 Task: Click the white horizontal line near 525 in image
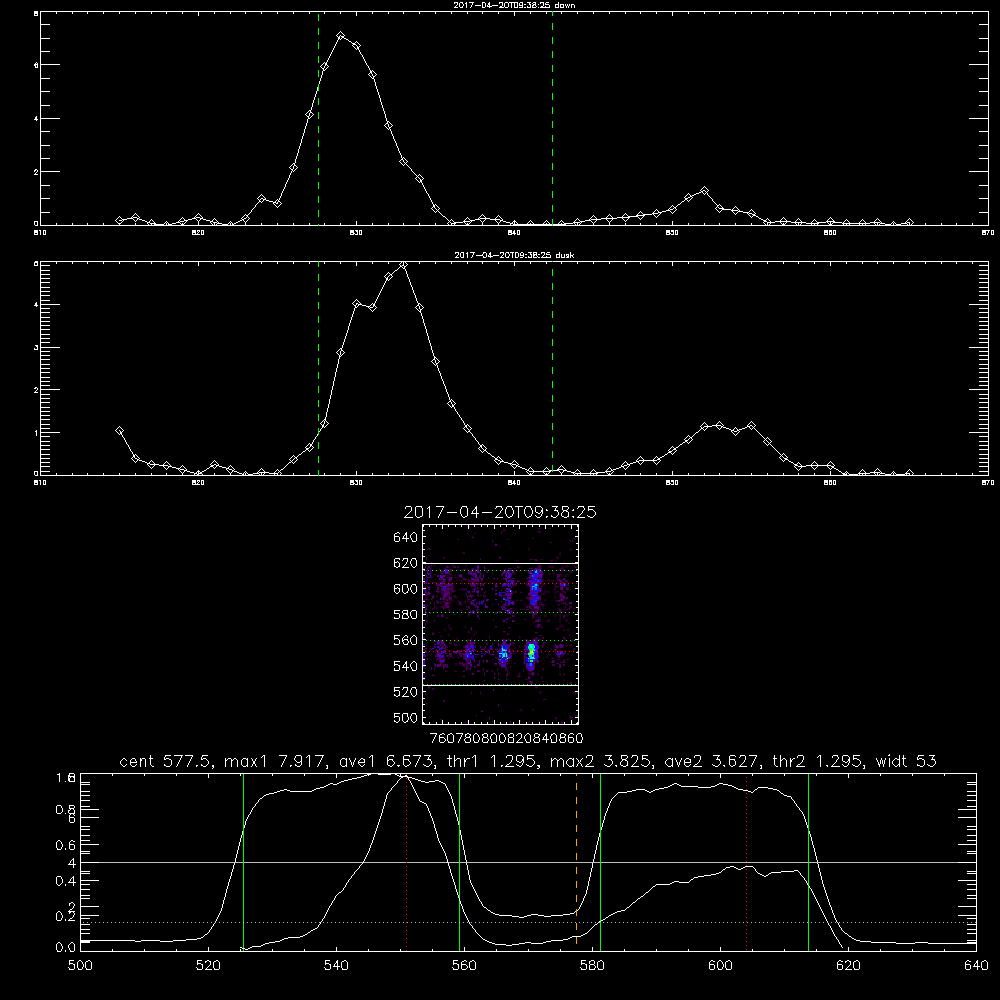500,685
